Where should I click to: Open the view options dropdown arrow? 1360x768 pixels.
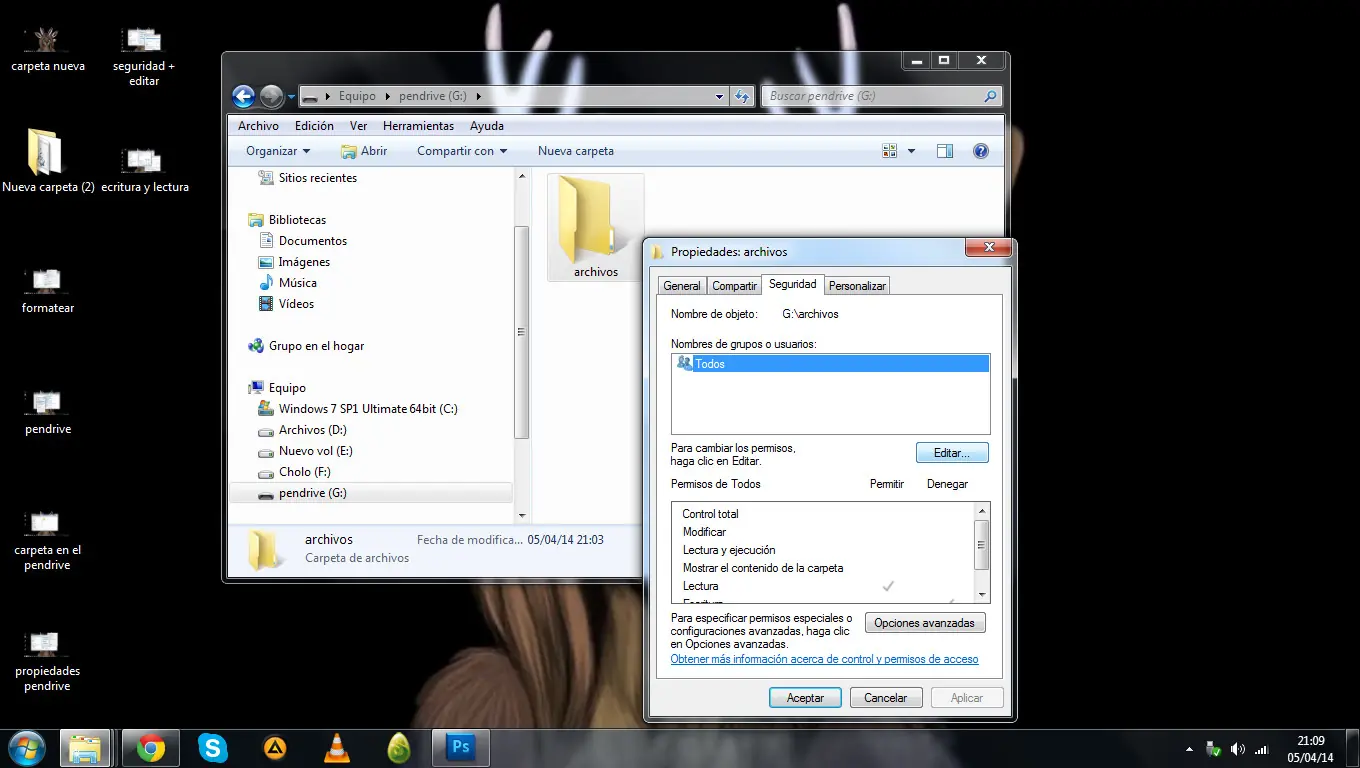911,151
